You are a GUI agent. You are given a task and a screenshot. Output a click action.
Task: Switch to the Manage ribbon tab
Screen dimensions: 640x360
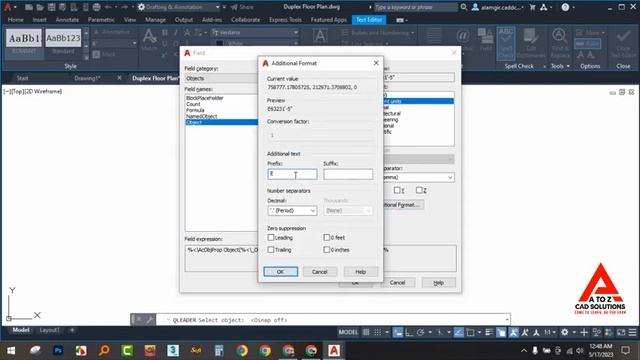[x=156, y=20]
